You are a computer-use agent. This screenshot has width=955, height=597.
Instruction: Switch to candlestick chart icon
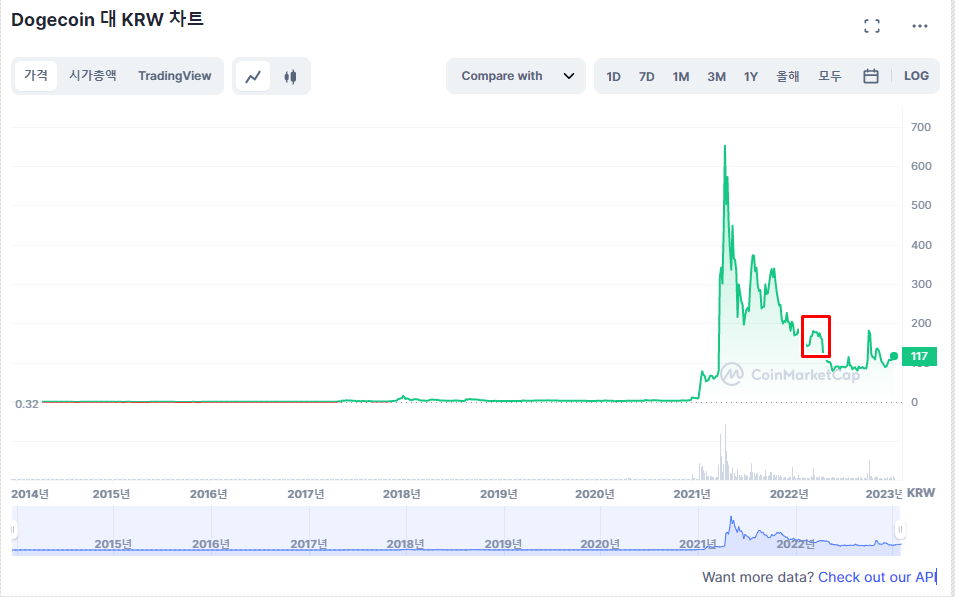click(x=291, y=76)
